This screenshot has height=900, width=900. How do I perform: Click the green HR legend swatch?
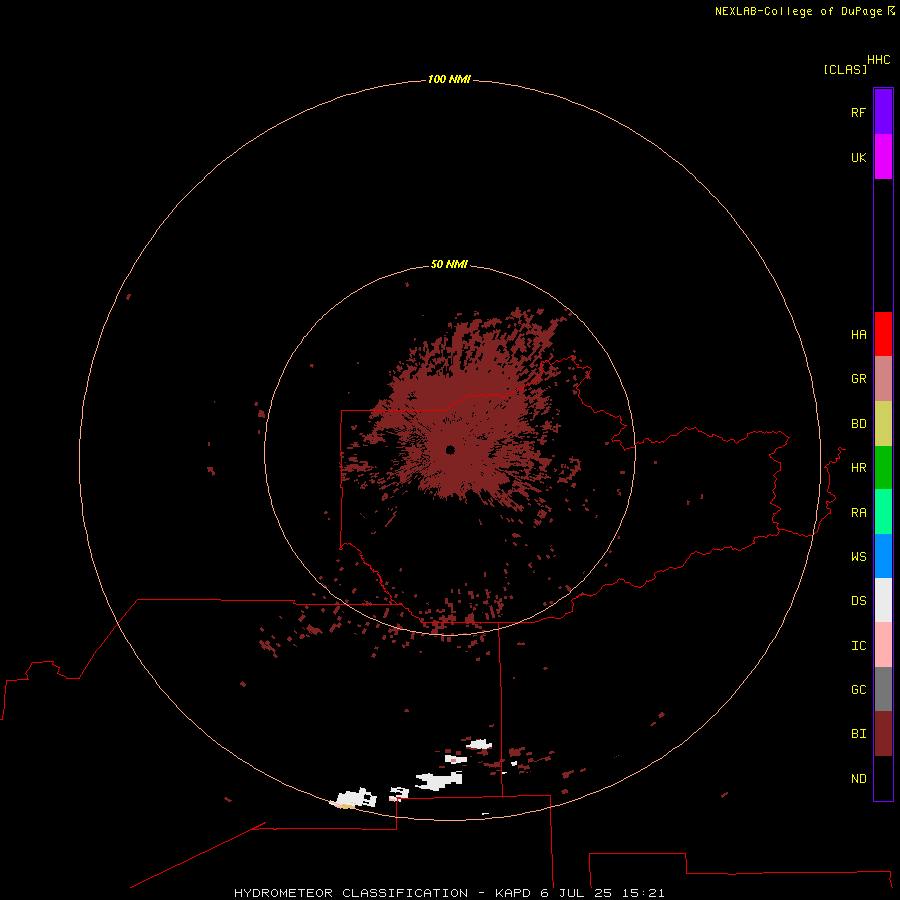click(x=883, y=468)
